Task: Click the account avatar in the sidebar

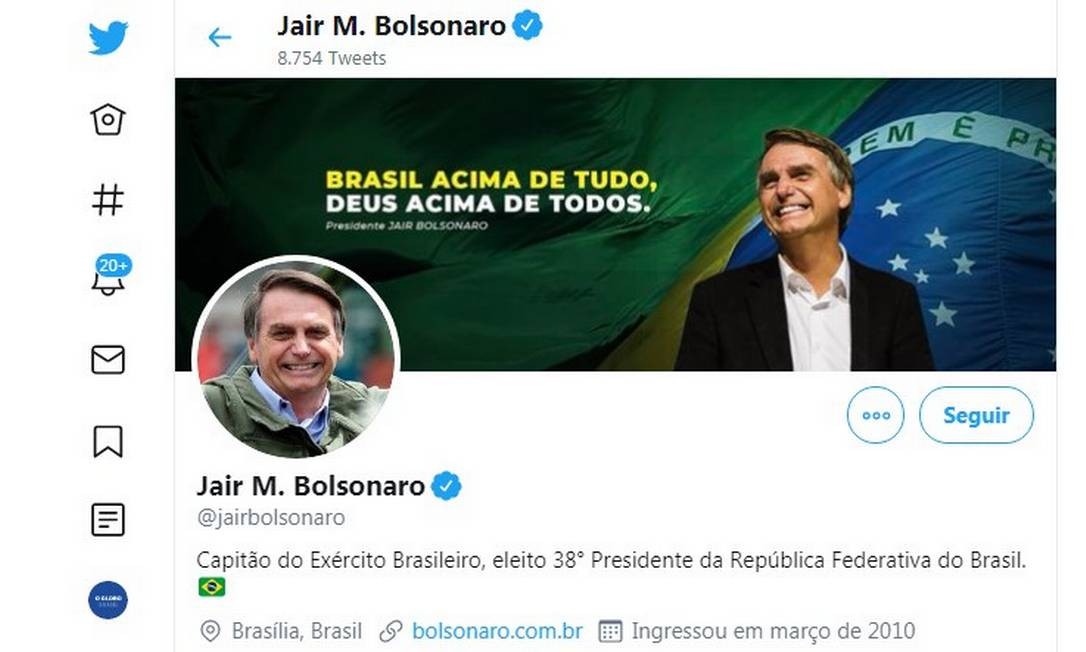Action: click(x=108, y=600)
